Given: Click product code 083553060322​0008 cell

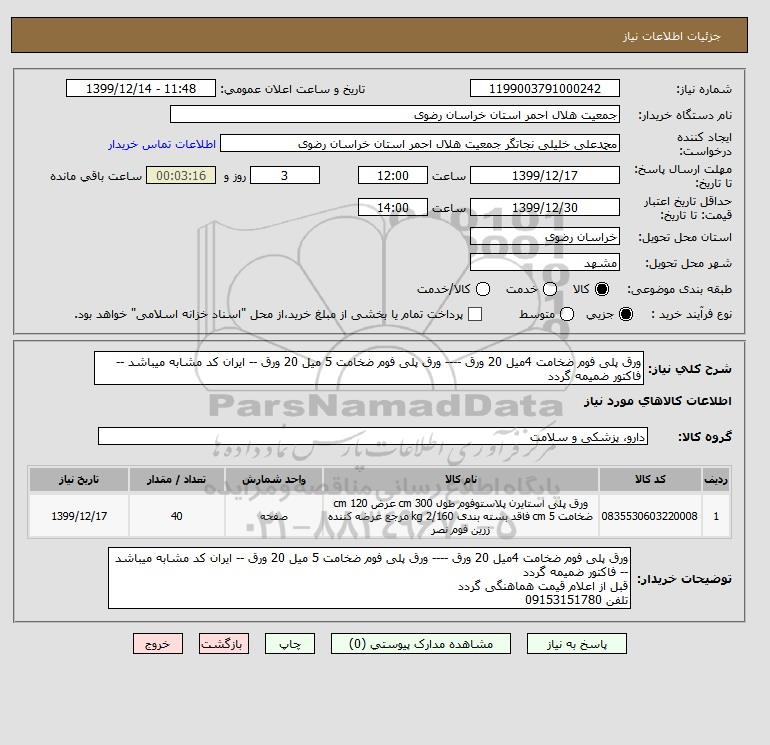Looking at the screenshot, I should click(650, 516).
